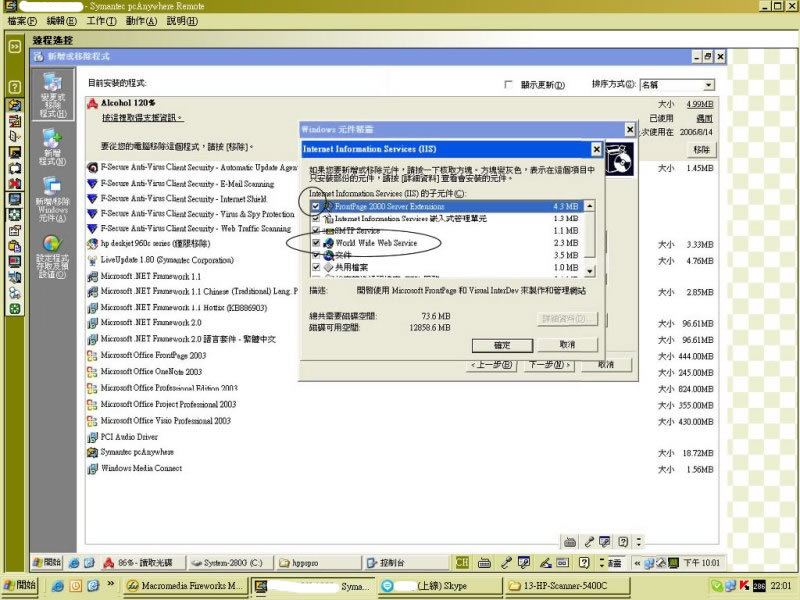800x600 pixels.
Task: Select PCI Audio Driver row
Action: pos(401,437)
